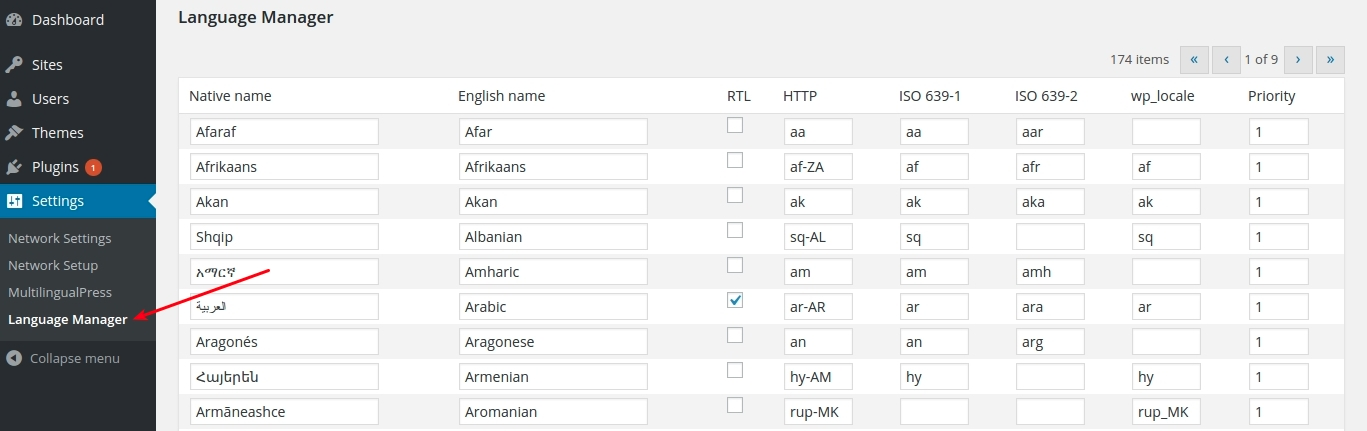This screenshot has width=1367, height=431.
Task: Click the Sites key icon
Action: click(x=15, y=65)
